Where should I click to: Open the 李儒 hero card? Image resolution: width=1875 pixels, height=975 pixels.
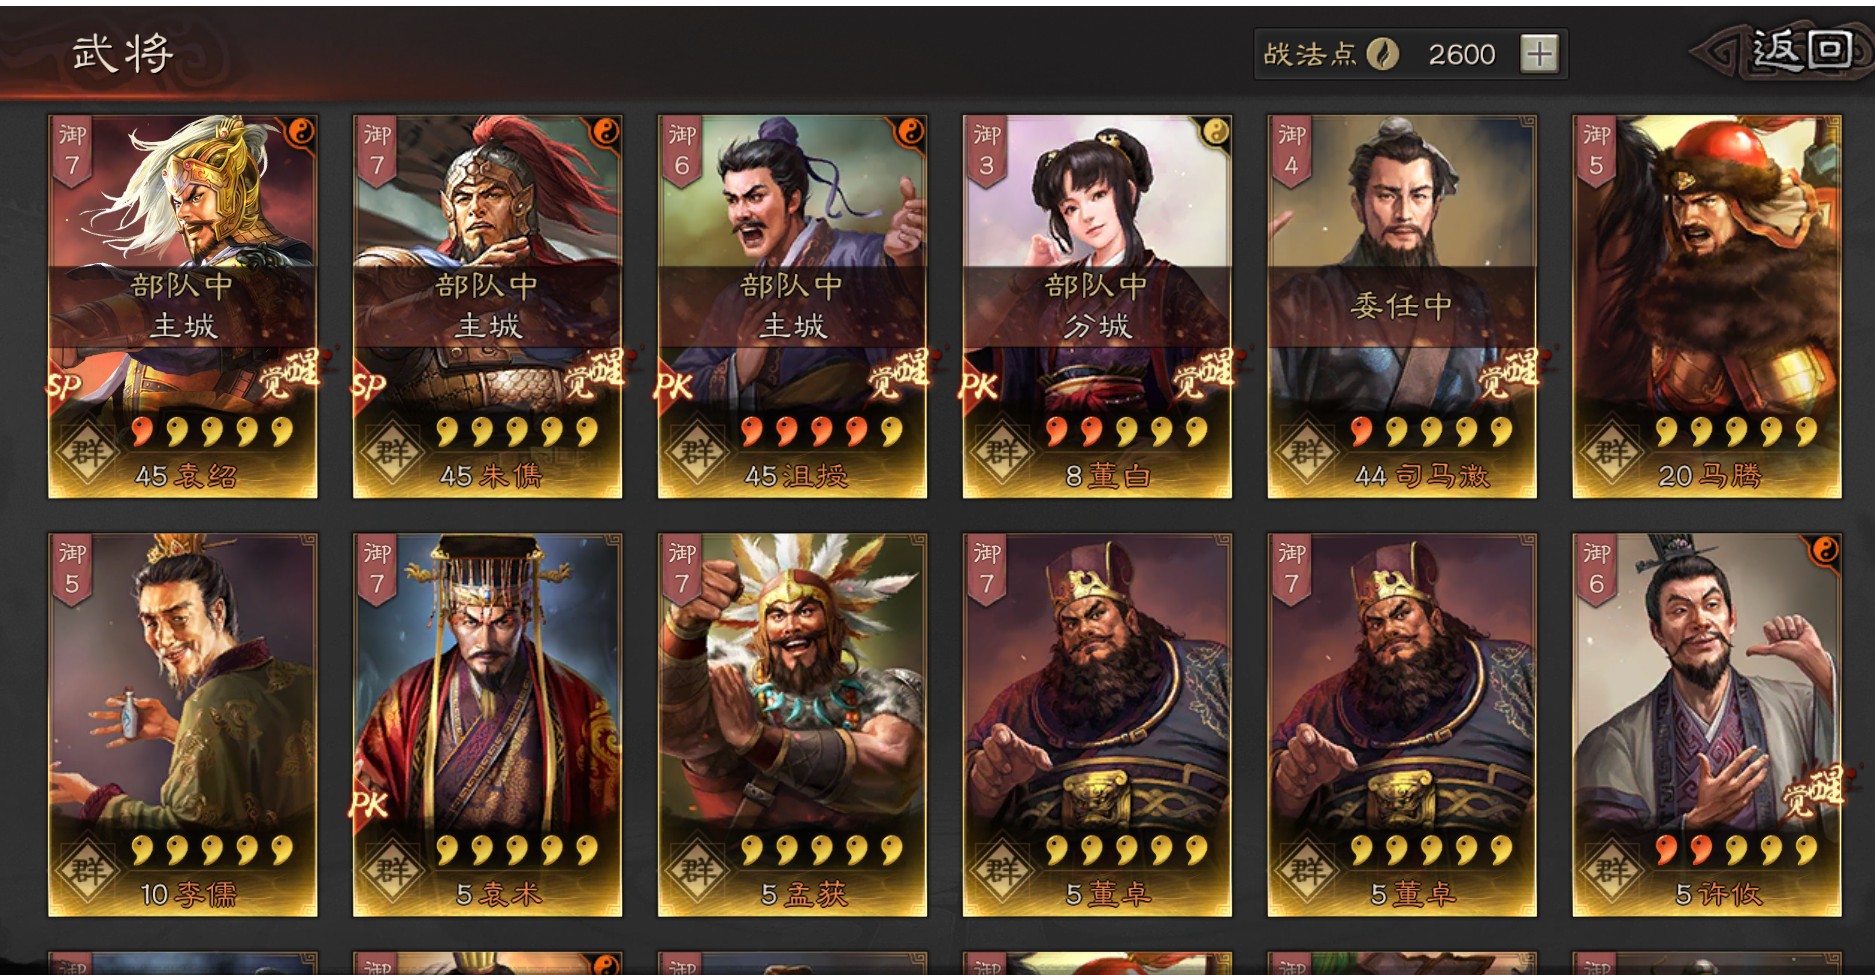[x=183, y=725]
